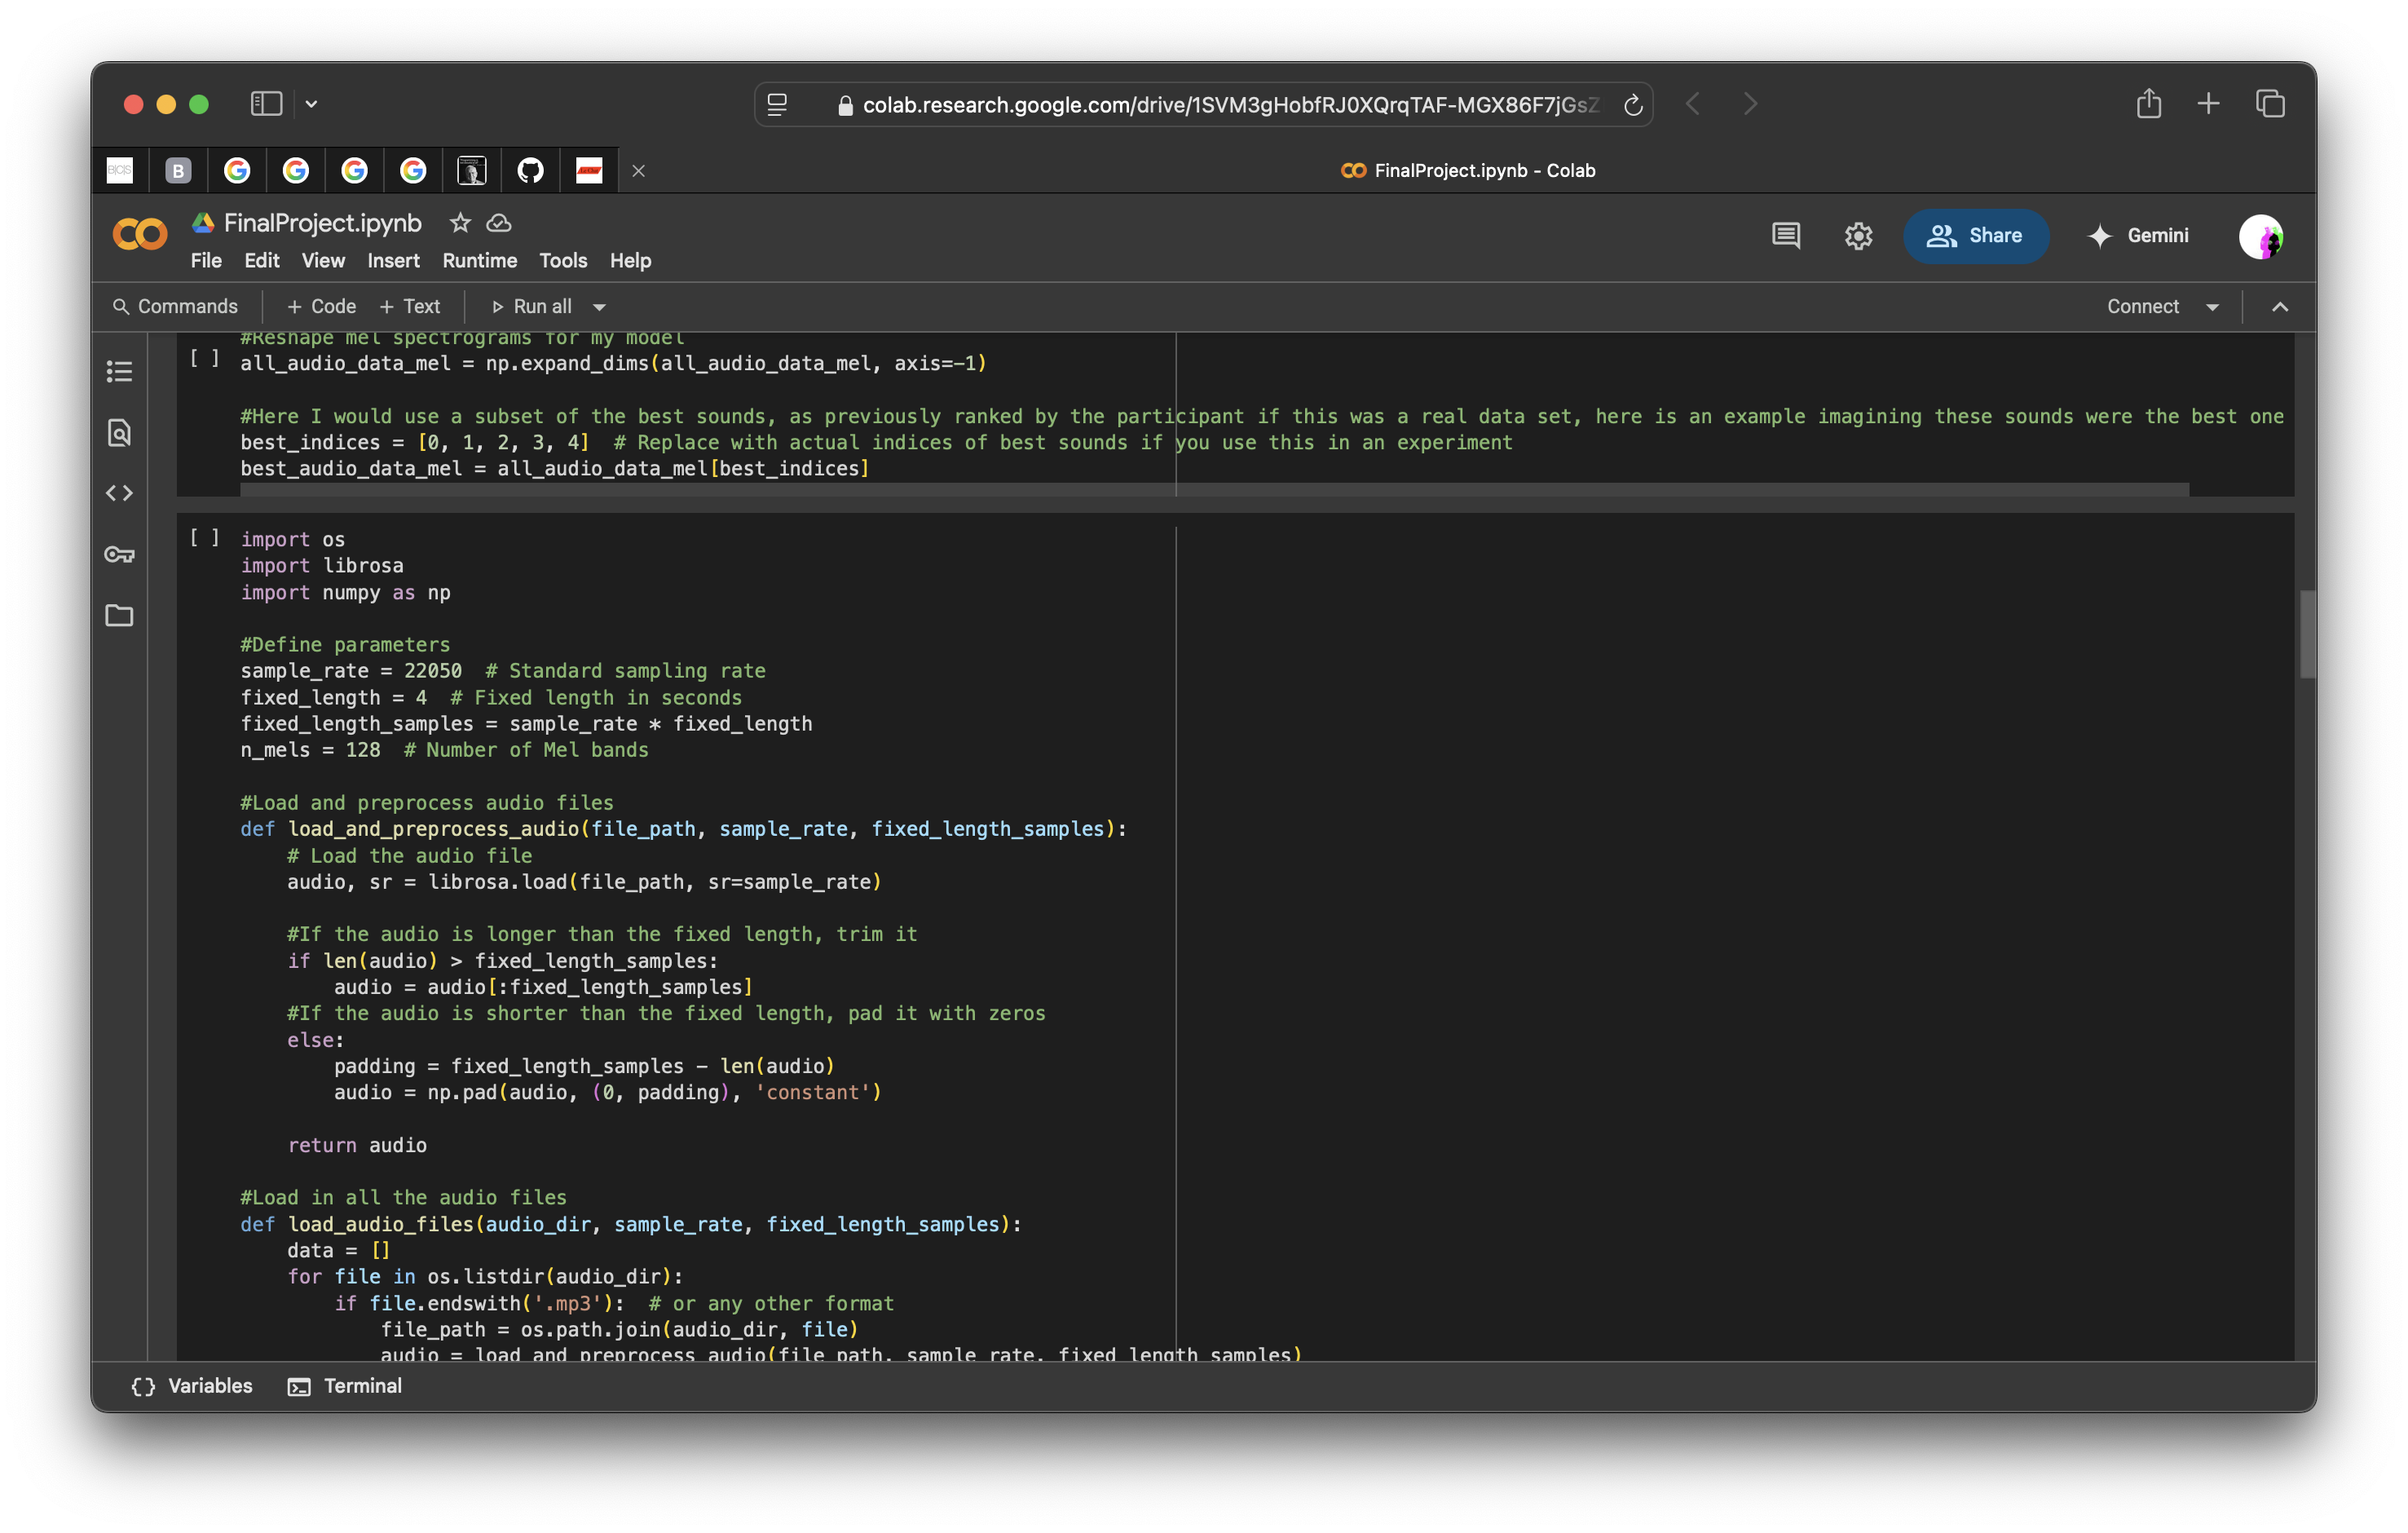Click the 'data = []' line

[x=339, y=1250]
